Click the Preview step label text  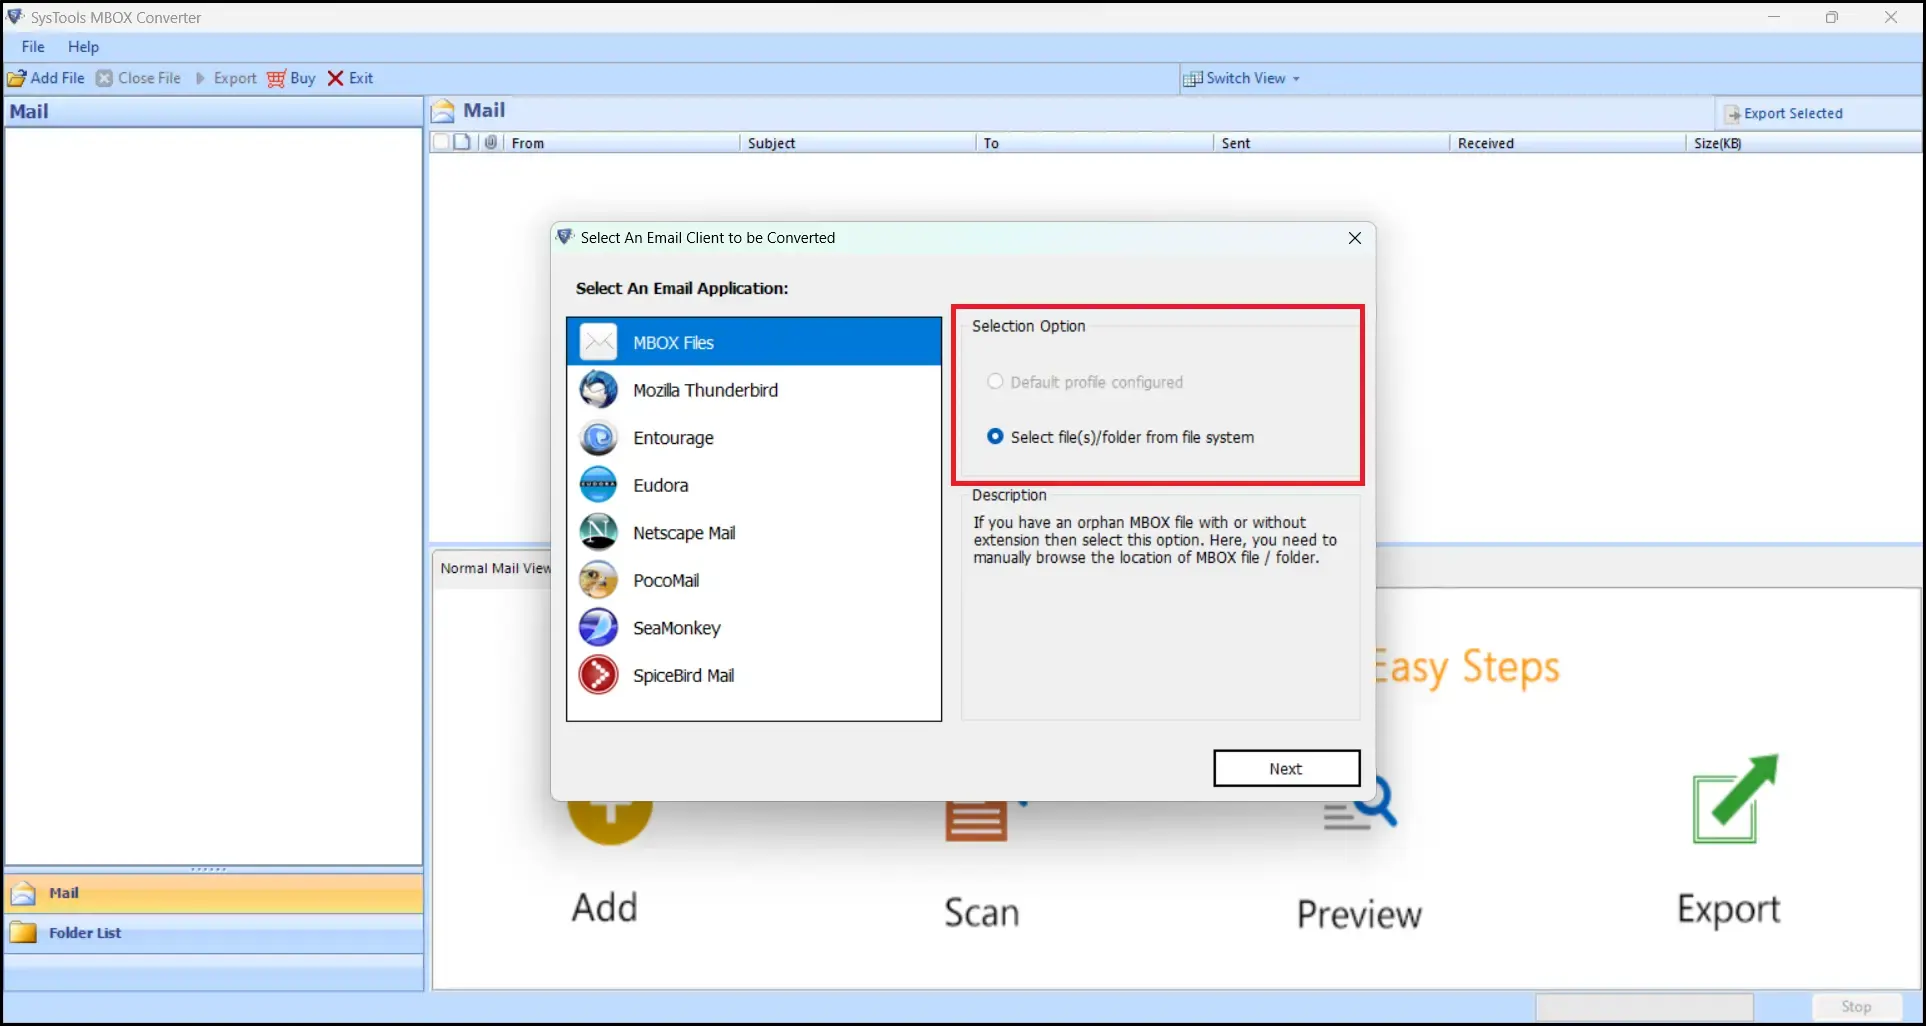pos(1359,914)
